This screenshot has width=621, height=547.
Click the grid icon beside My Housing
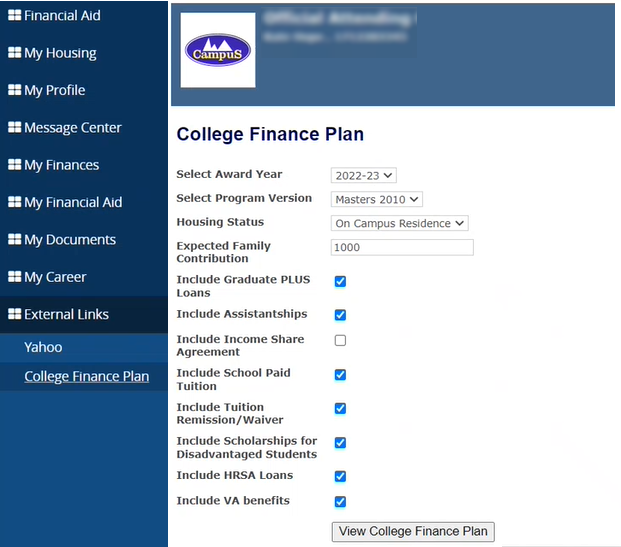pyautogui.click(x=15, y=52)
